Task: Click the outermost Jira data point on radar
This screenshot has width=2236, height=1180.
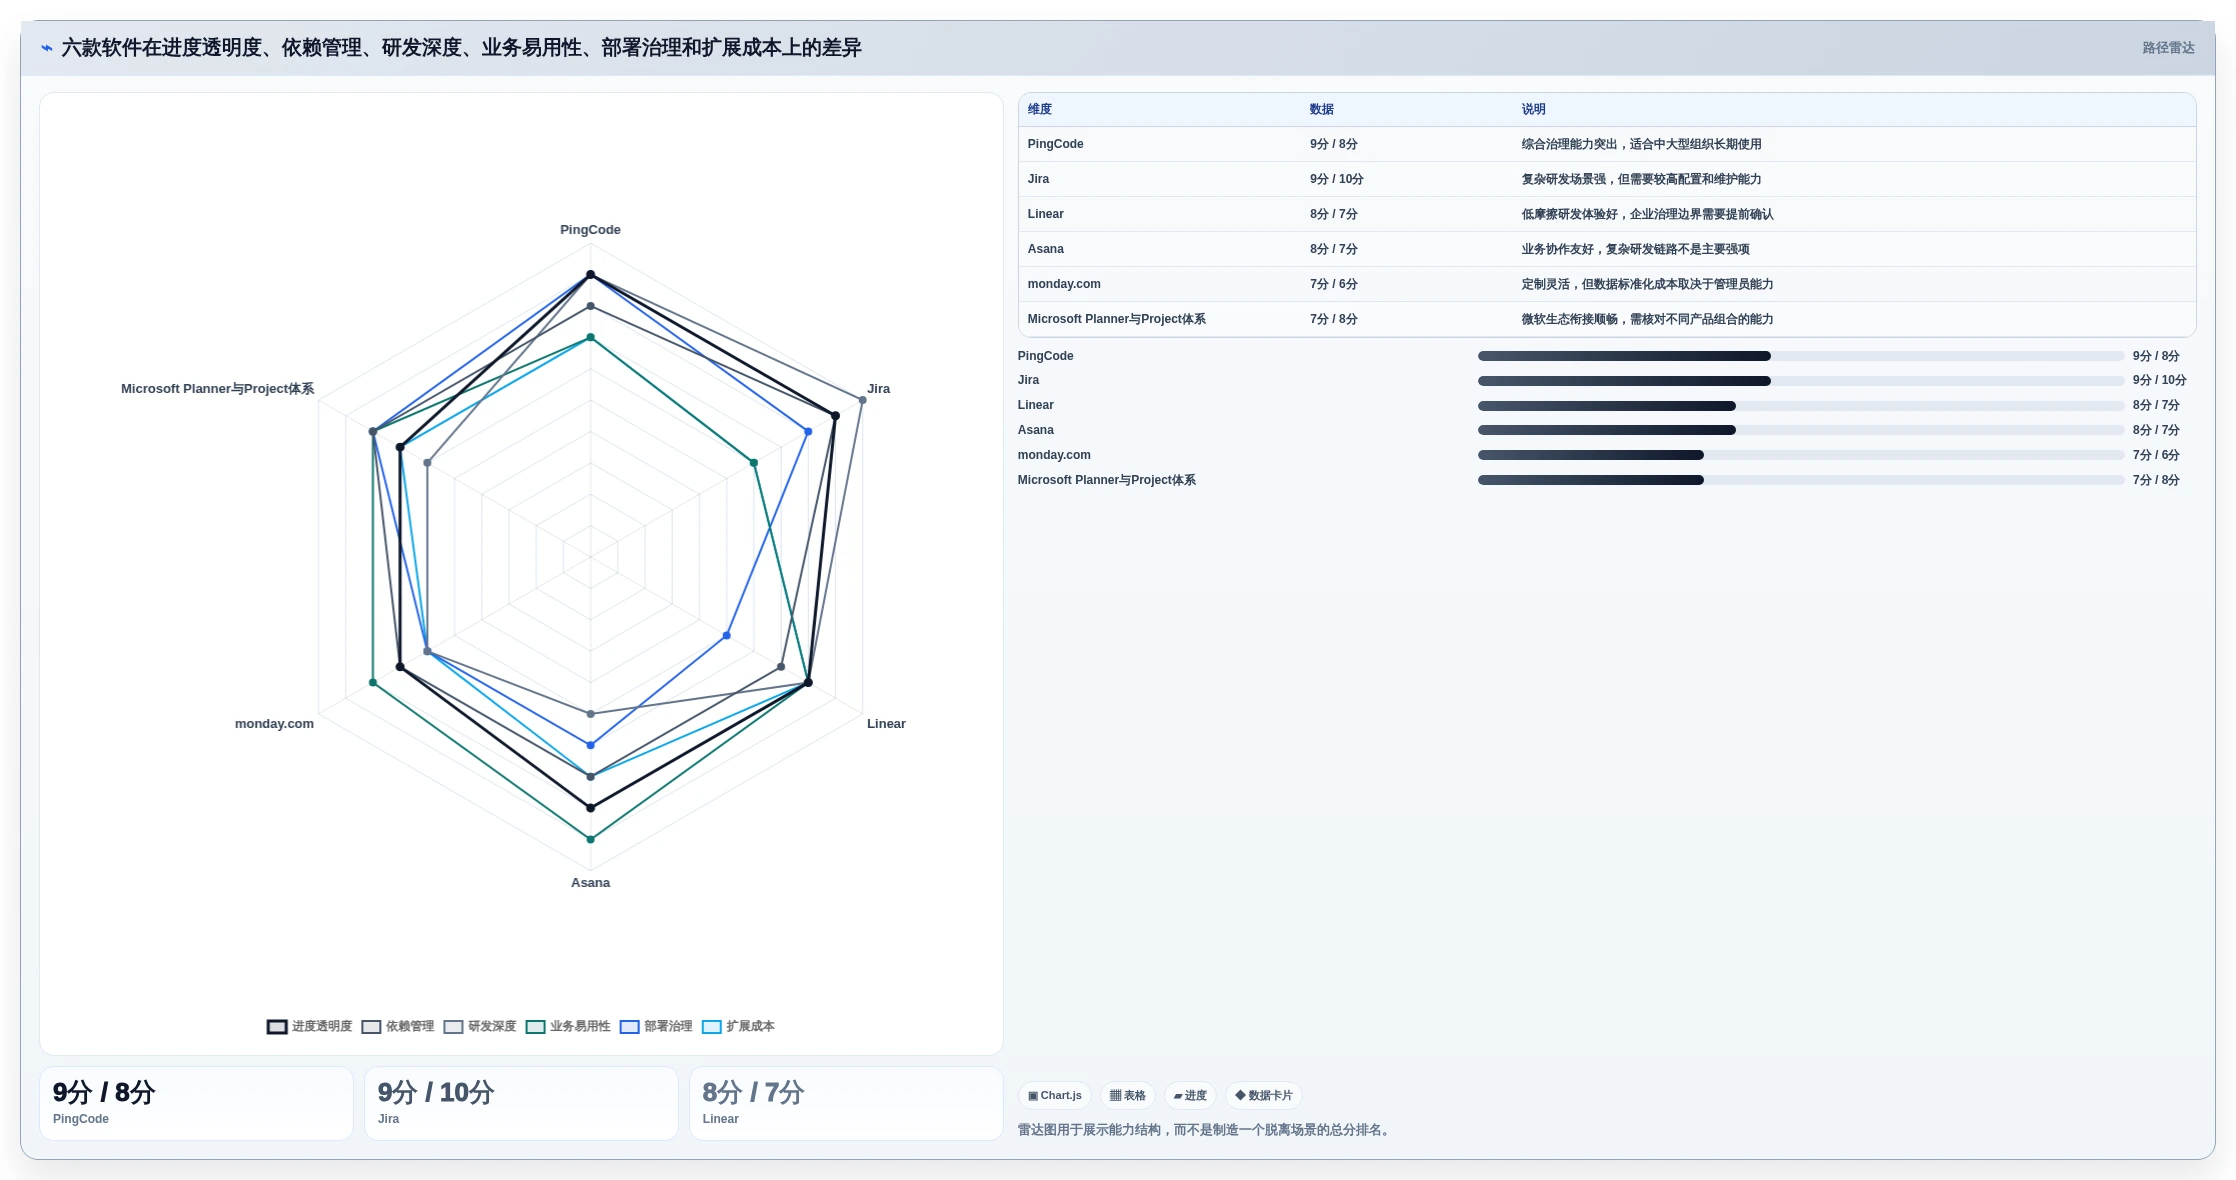Action: point(863,400)
